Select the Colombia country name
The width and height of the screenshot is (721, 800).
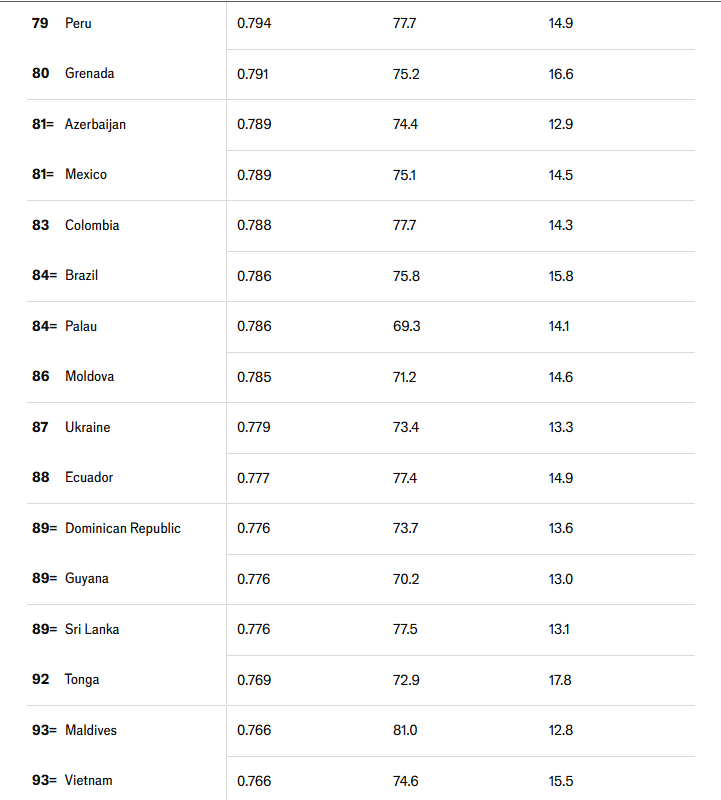coord(92,226)
